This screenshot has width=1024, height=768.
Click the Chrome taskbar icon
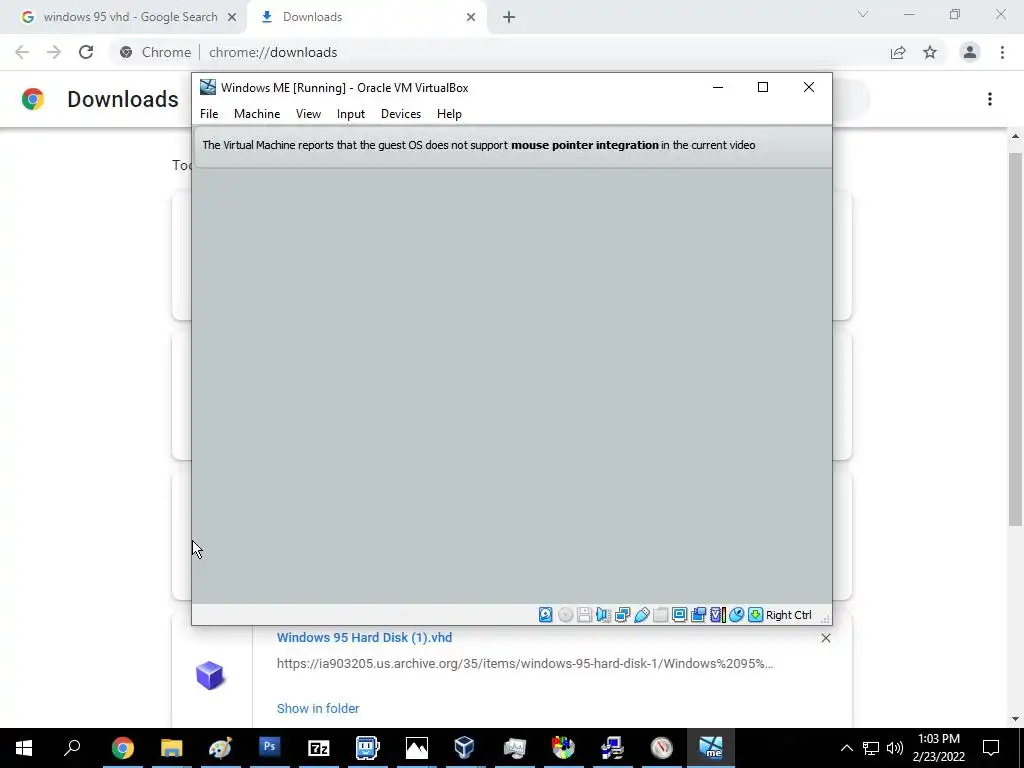tap(122, 748)
